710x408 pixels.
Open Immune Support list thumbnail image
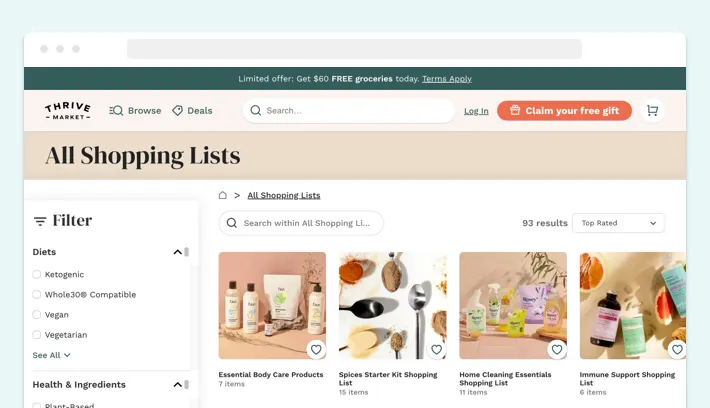(633, 306)
